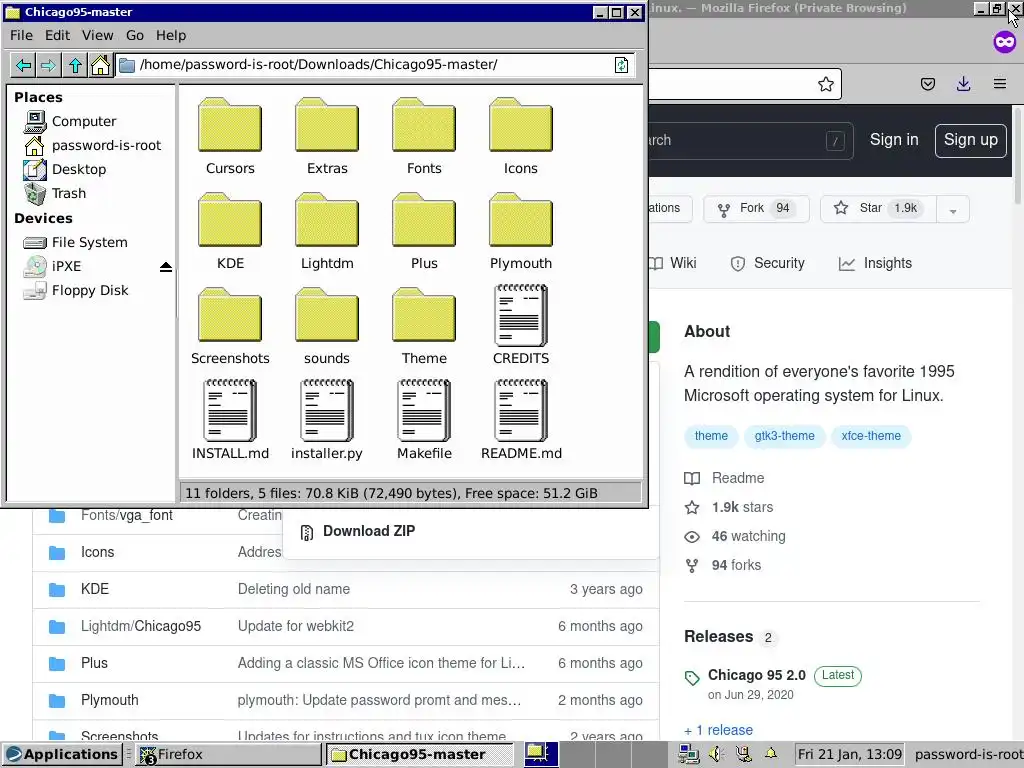Click the notification bell in system tray

771,755
